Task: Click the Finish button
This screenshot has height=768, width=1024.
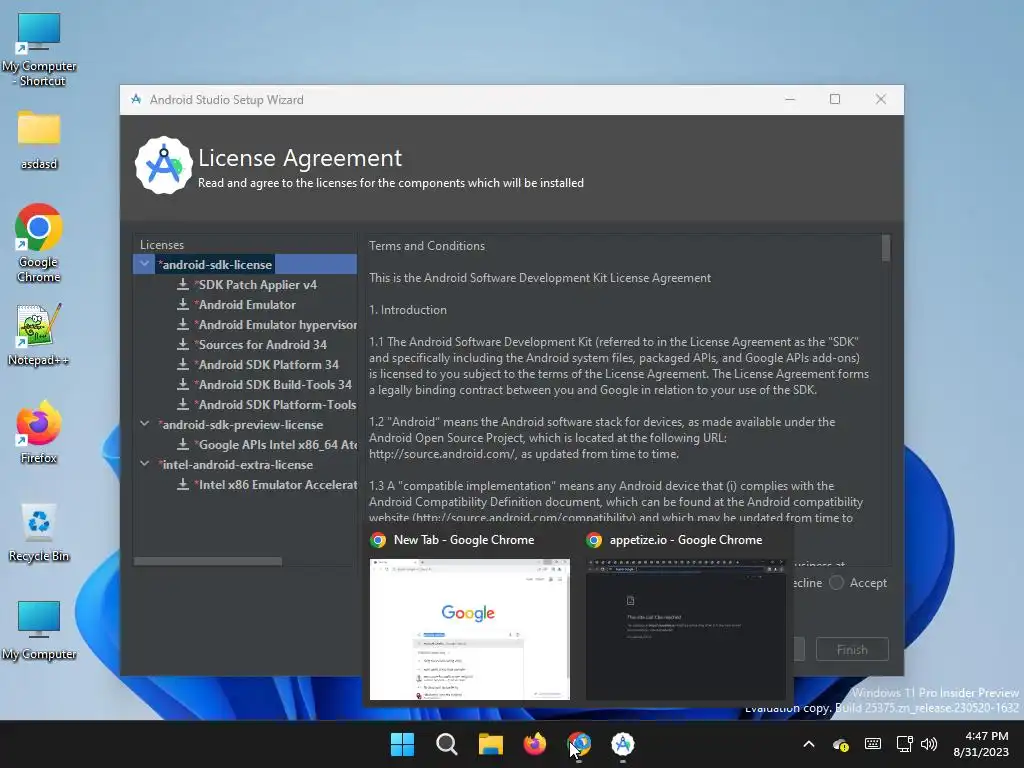Action: [852, 649]
